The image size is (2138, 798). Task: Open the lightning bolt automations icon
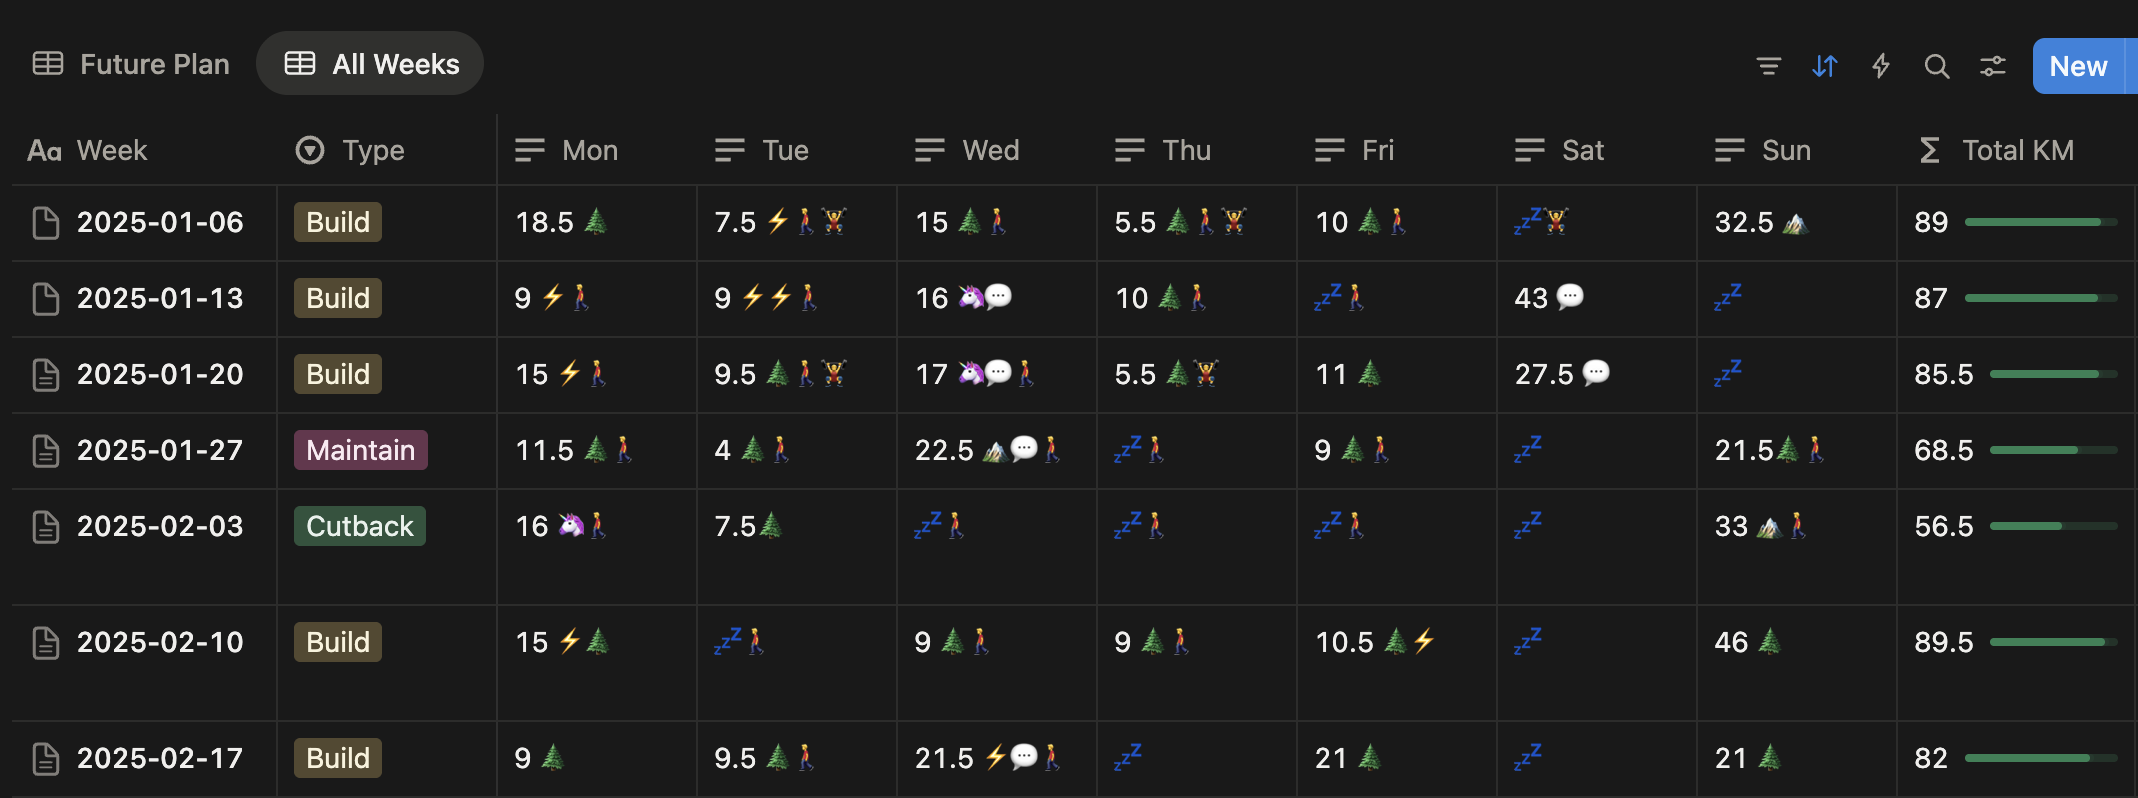(1881, 66)
